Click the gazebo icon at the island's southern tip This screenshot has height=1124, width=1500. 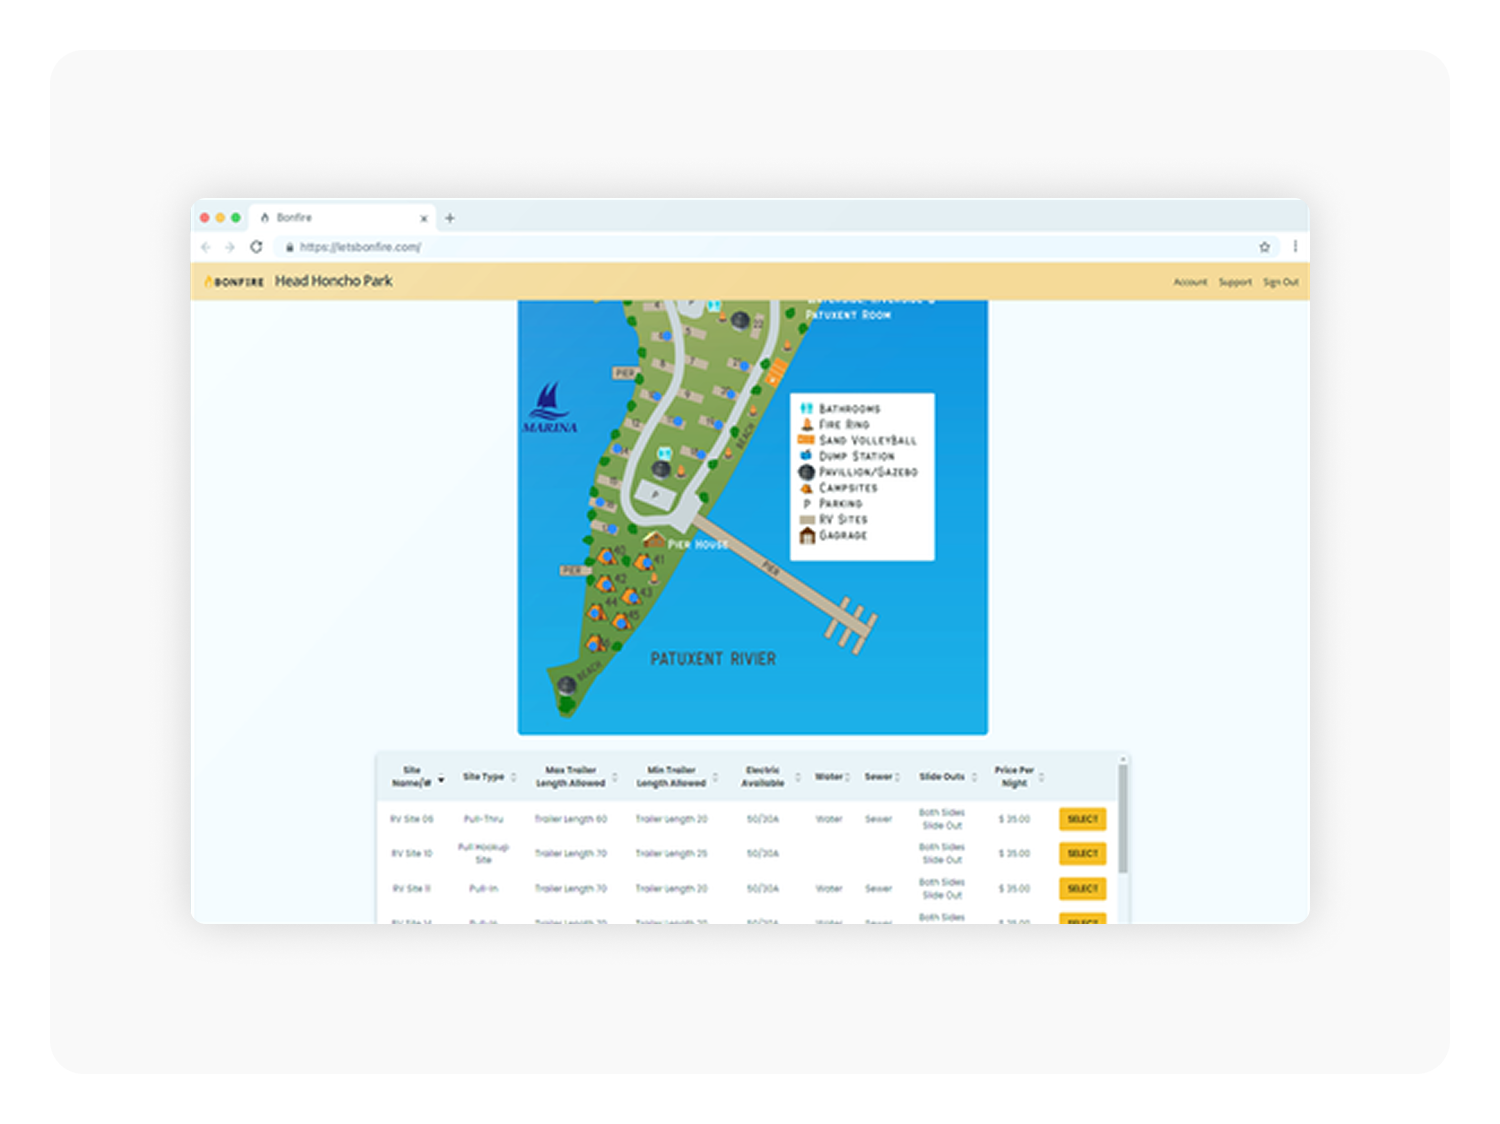566,685
